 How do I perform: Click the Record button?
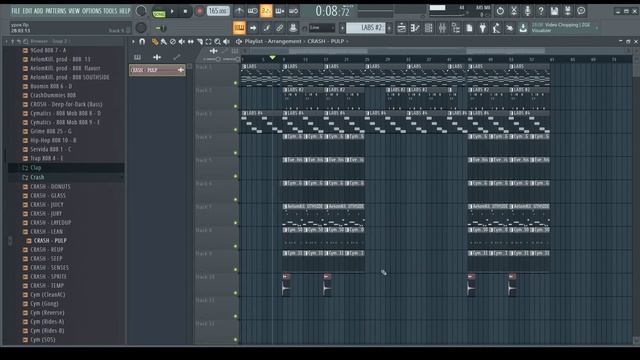(199, 11)
